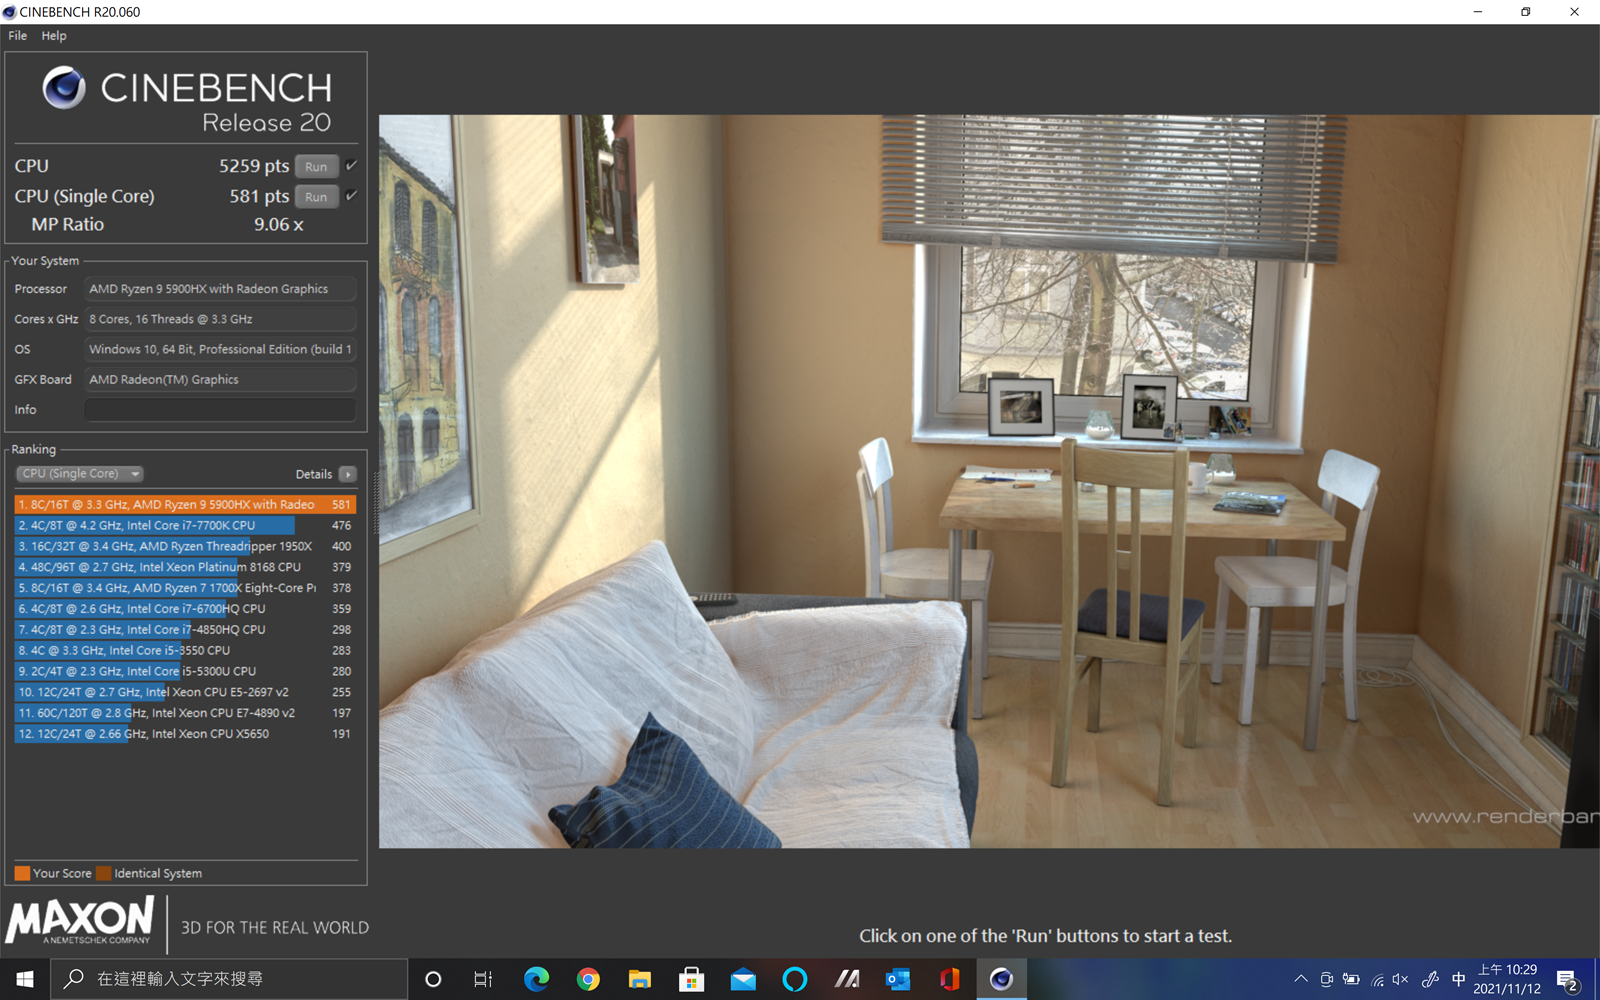Screen dimensions: 1600x1000
Task: Select the Xeon Platinum 8168 ranking row
Action: tap(185, 567)
